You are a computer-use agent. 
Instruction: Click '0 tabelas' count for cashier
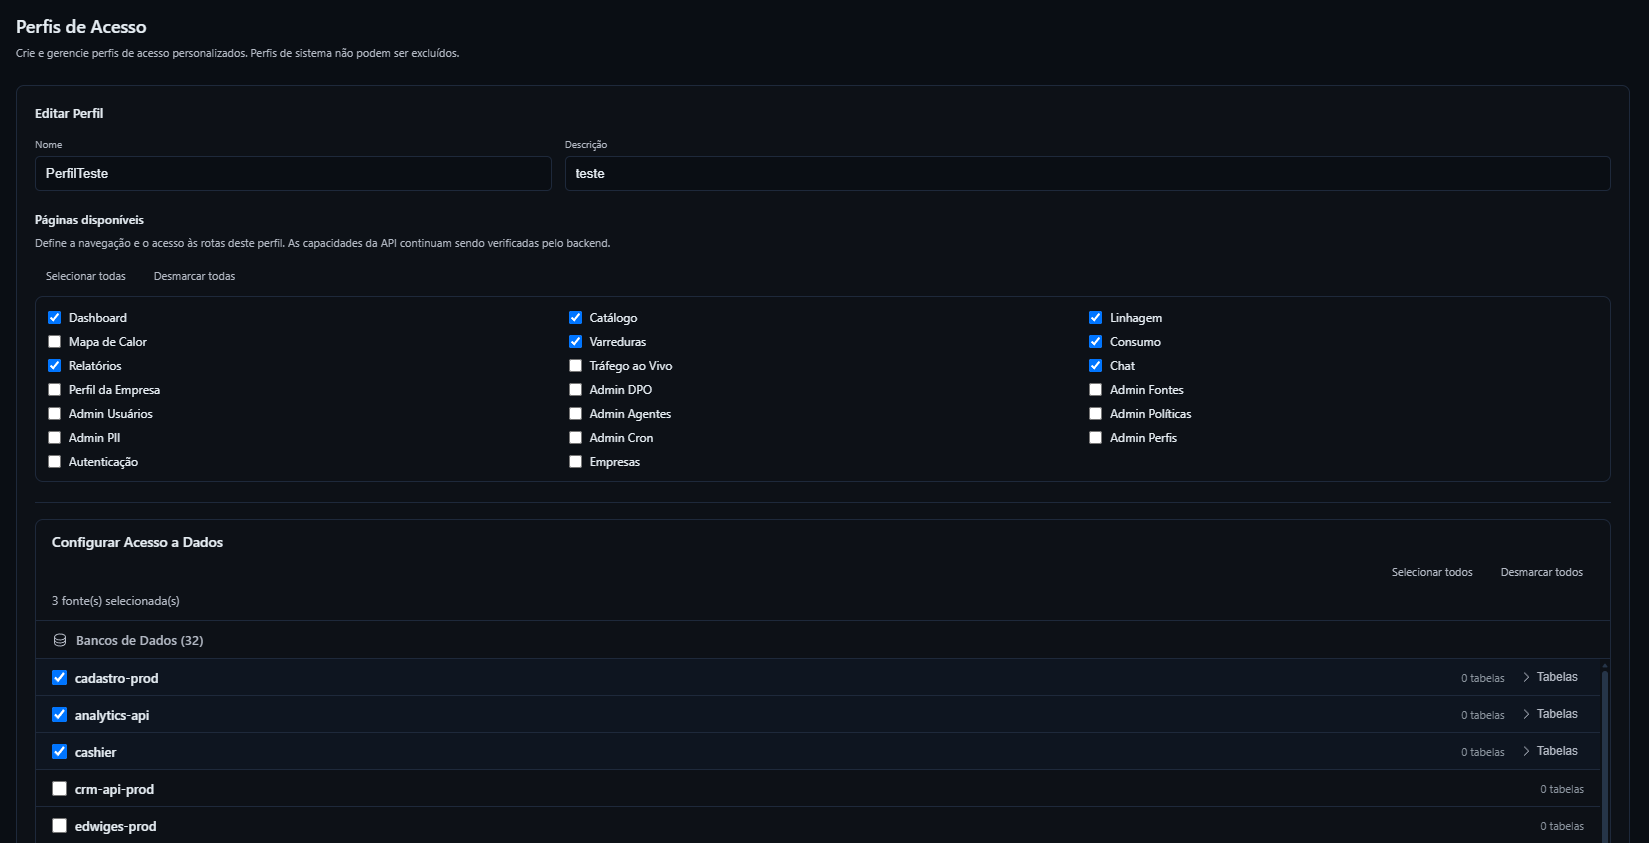point(1483,752)
